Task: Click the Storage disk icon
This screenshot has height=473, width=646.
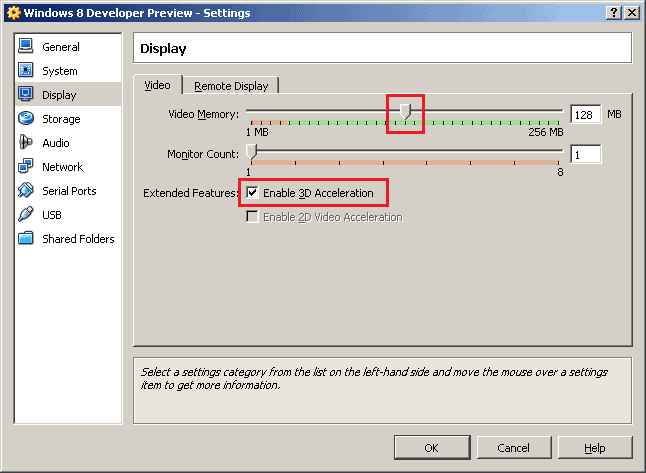Action: tap(26, 118)
